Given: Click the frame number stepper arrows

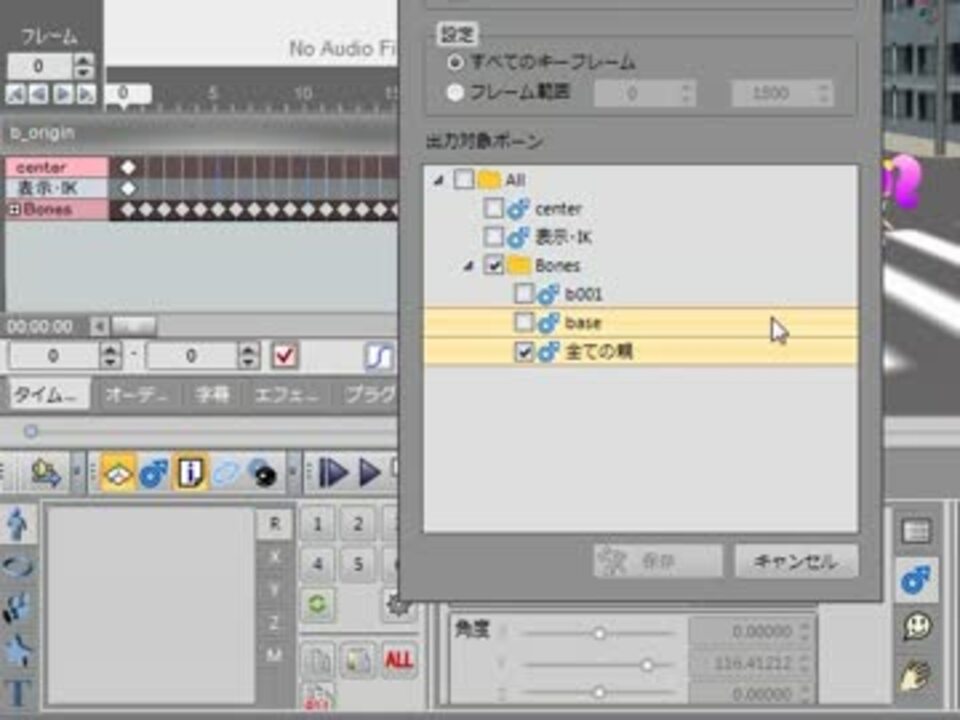Looking at the screenshot, I should point(84,66).
